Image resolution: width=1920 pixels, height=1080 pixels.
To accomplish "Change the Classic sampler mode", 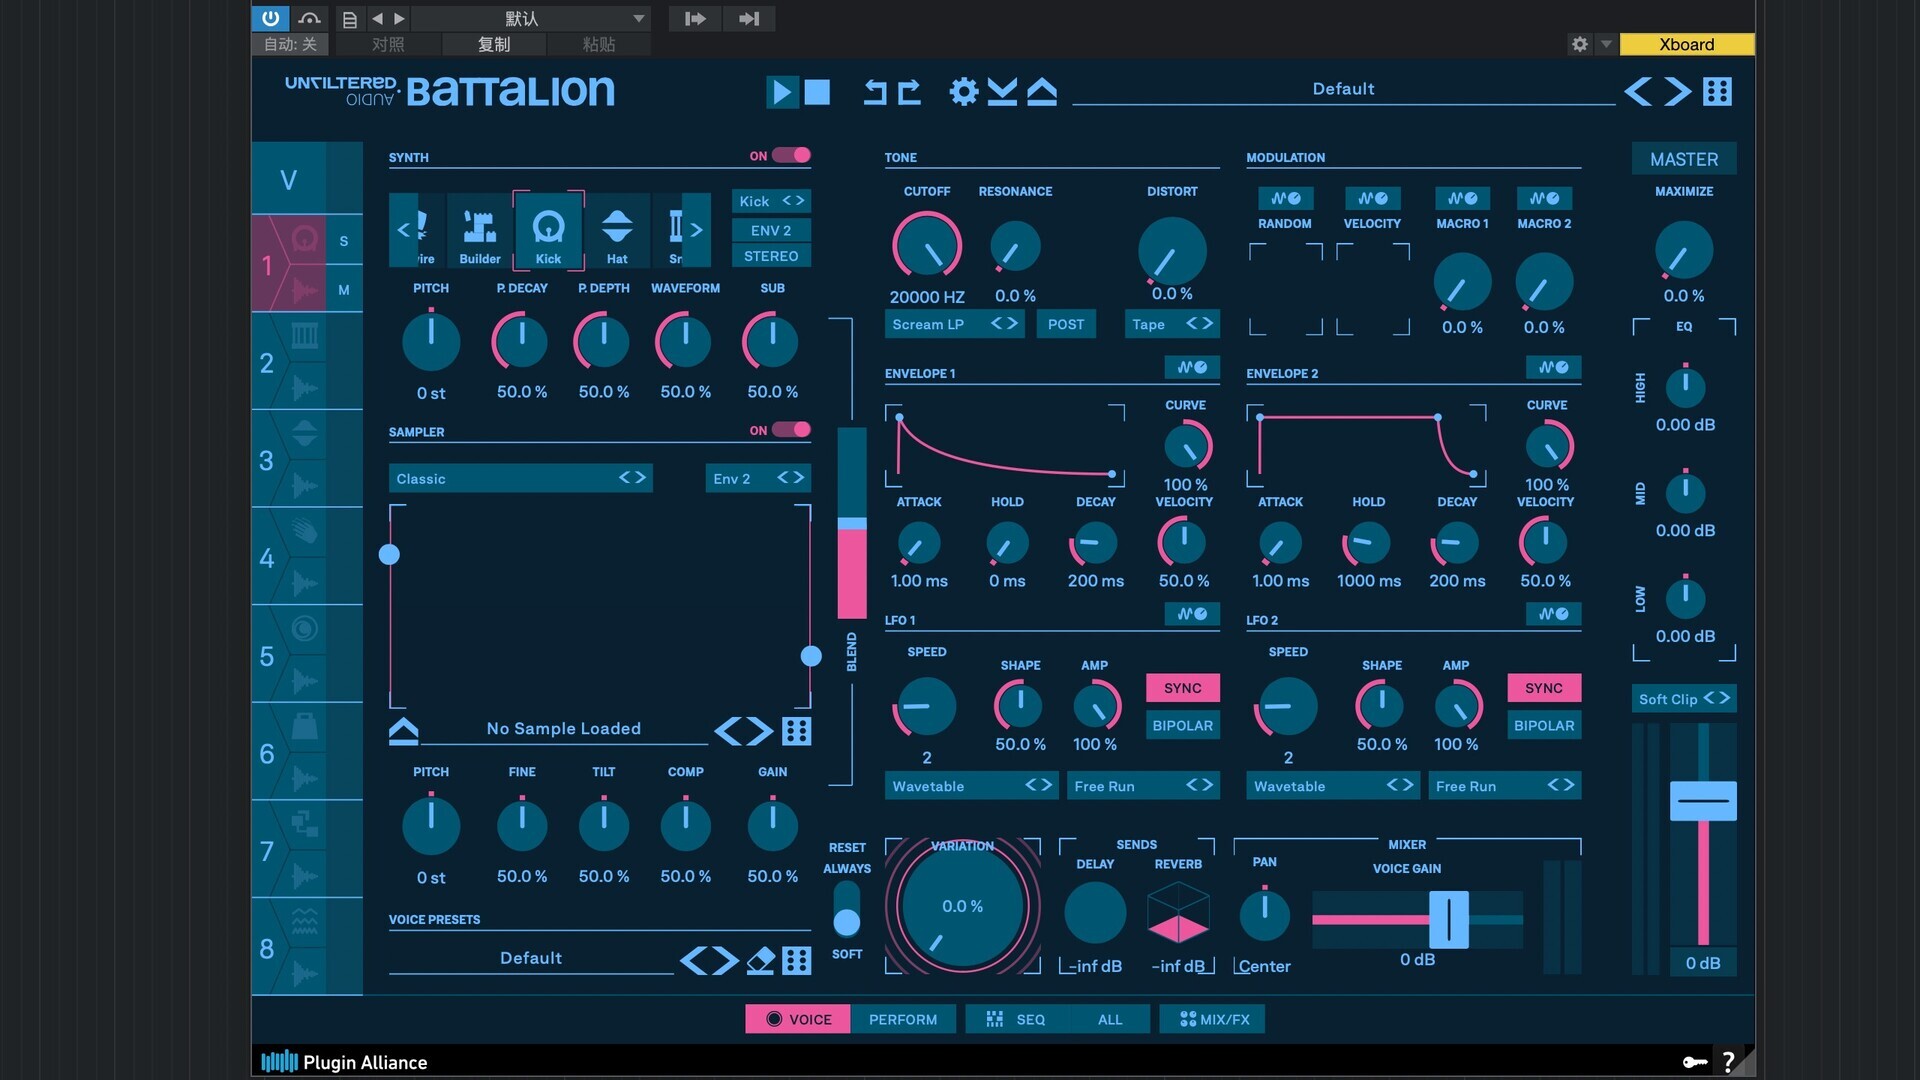I will tap(520, 478).
